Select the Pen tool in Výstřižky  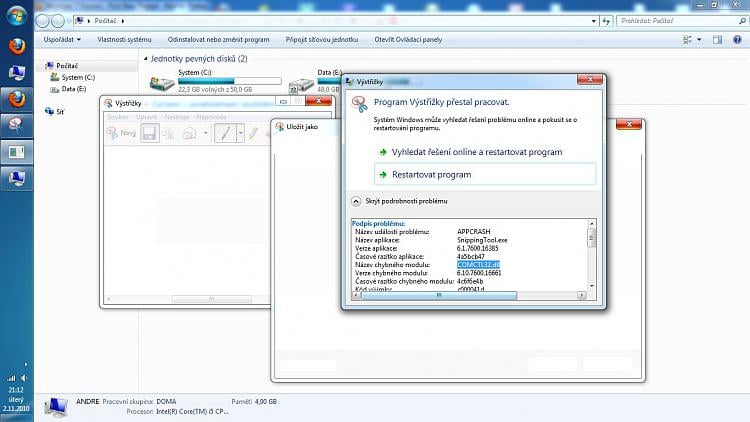[x=225, y=133]
